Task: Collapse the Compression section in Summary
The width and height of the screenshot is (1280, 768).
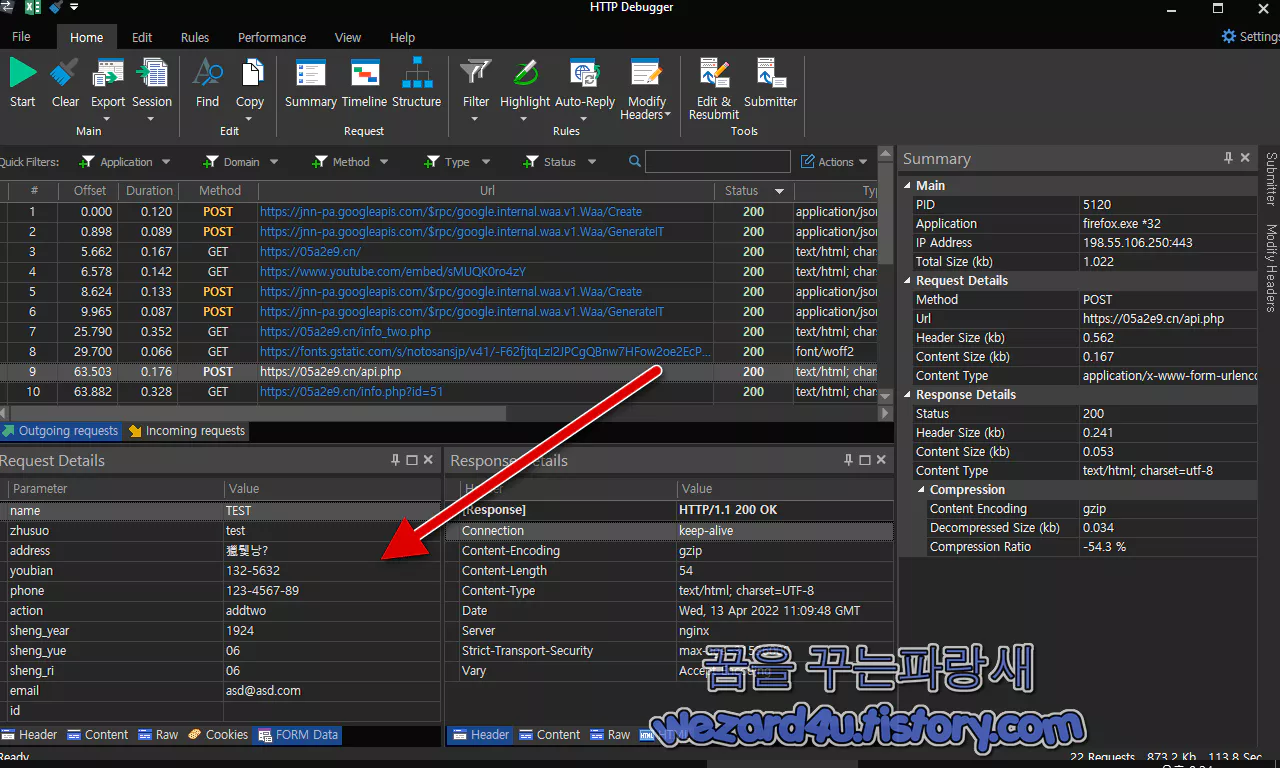Action: point(922,490)
